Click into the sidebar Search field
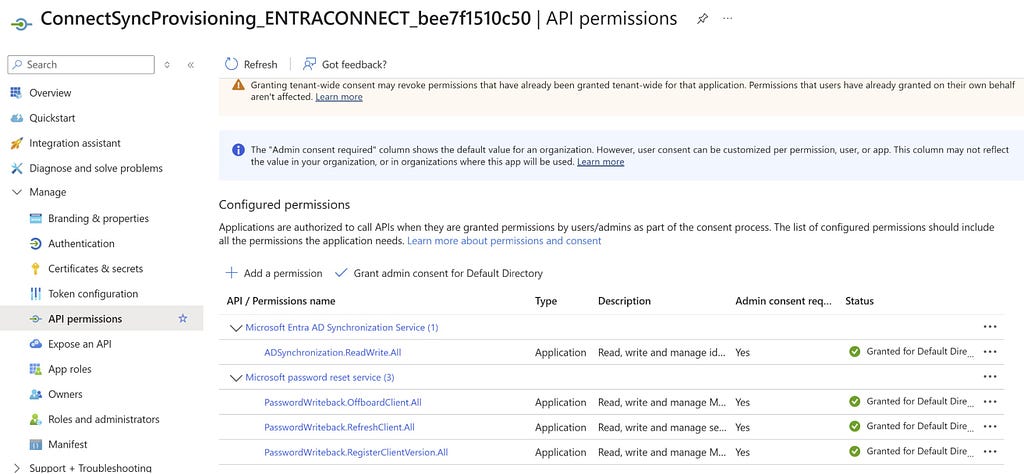Screen dimensions: 1024x474 click(x=81, y=65)
